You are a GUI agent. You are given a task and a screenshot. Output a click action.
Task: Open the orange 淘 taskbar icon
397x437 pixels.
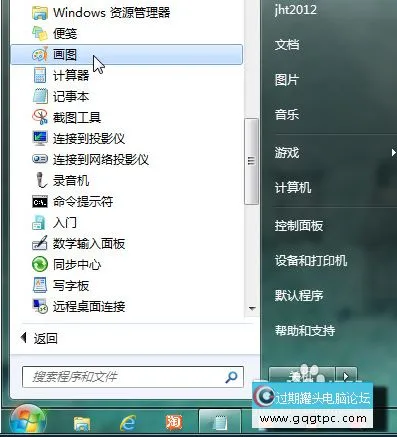[x=174, y=423]
